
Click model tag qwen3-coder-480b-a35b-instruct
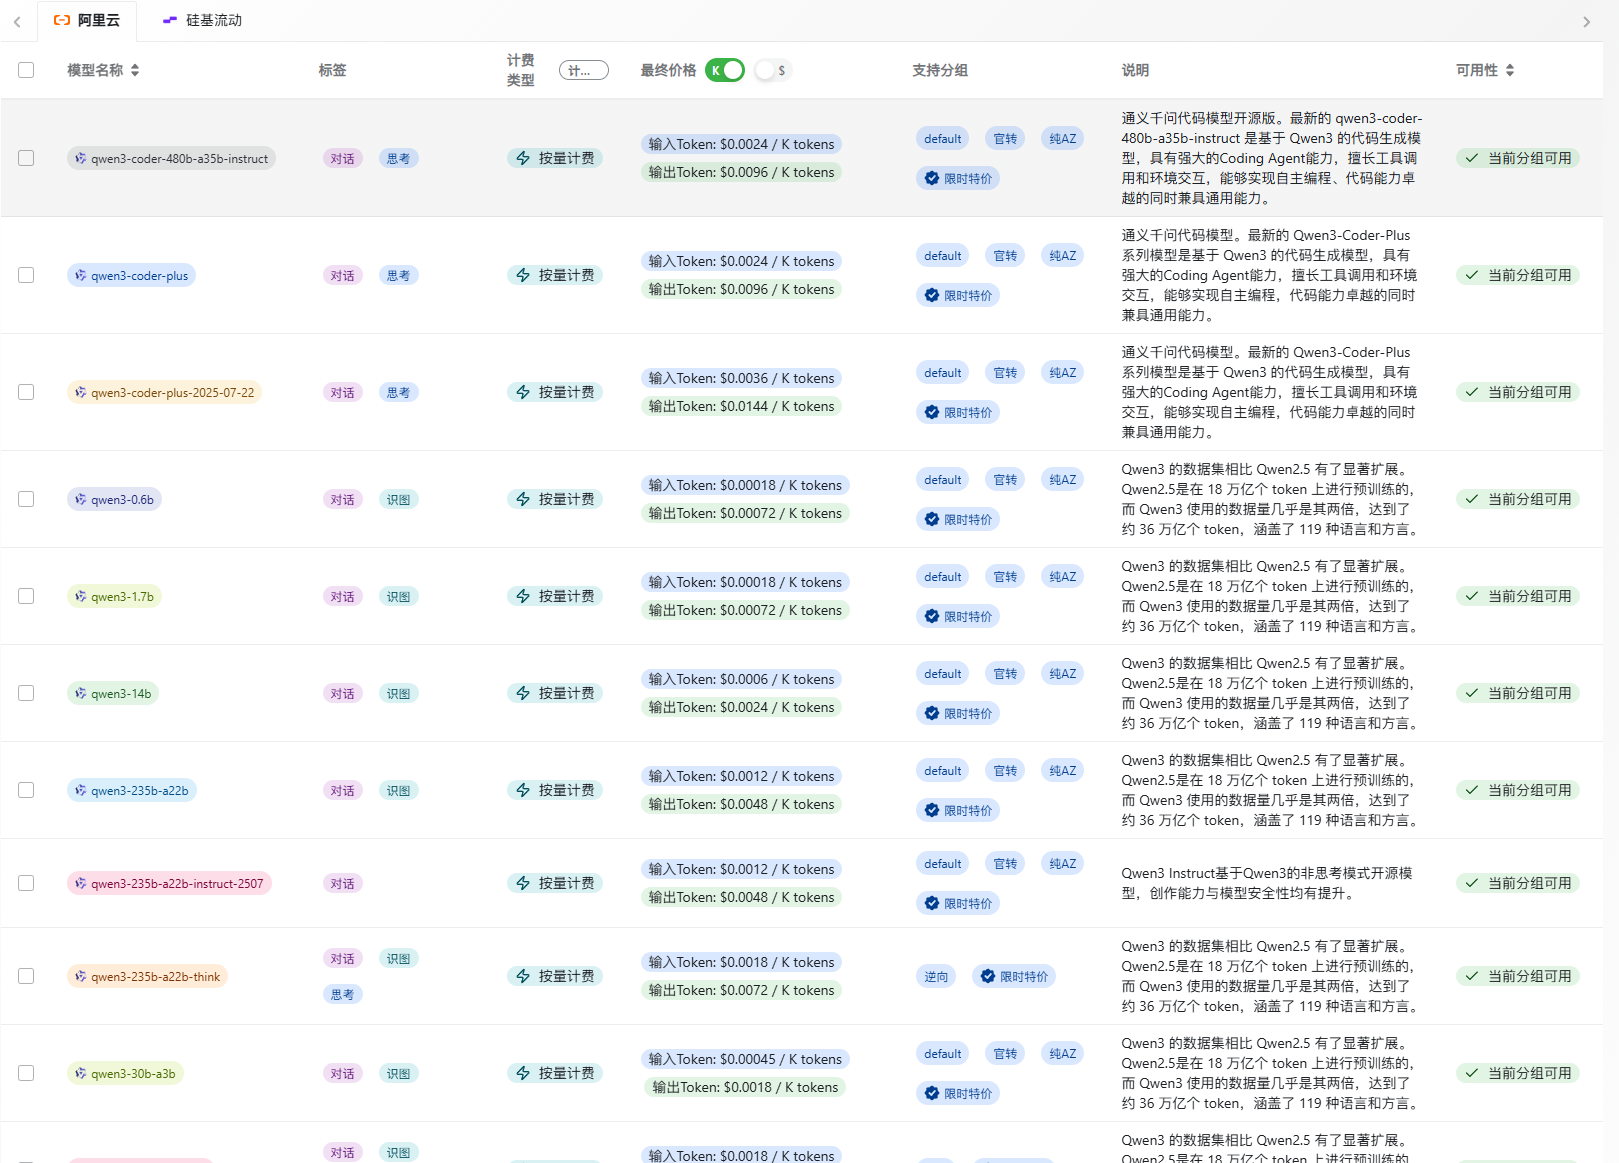click(x=171, y=158)
